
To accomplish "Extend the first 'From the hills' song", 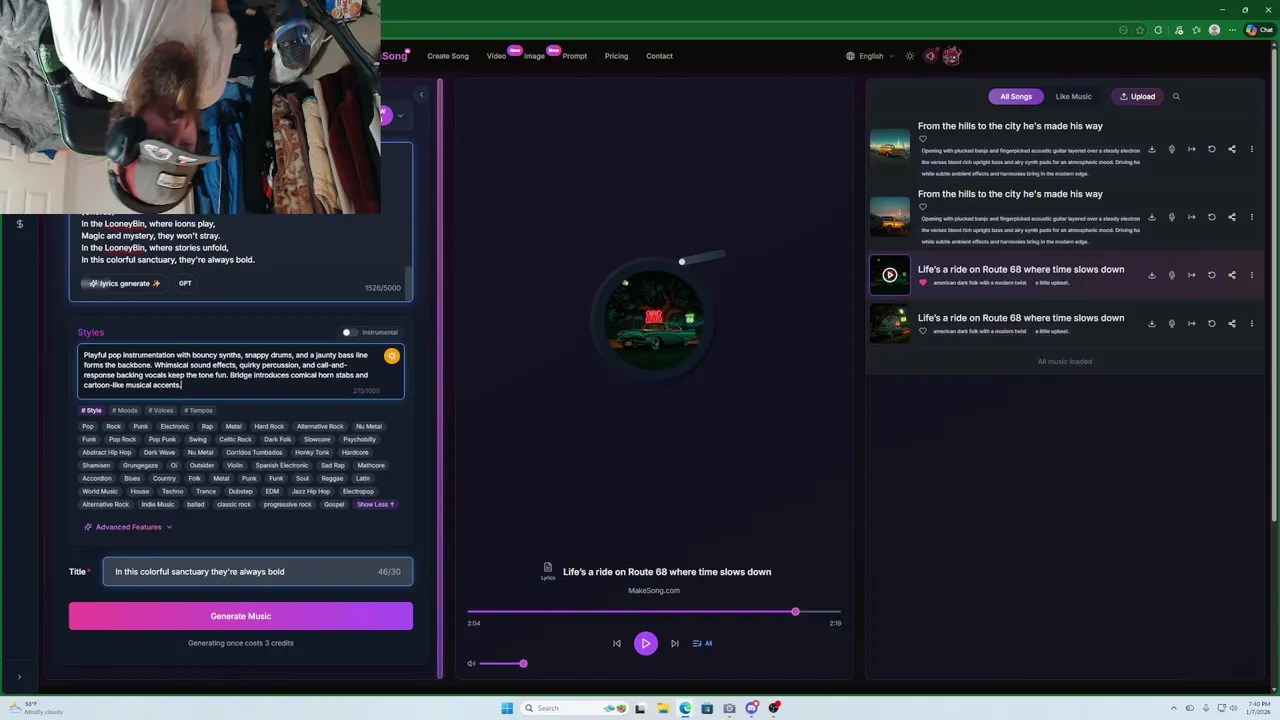I will (x=1191, y=149).
